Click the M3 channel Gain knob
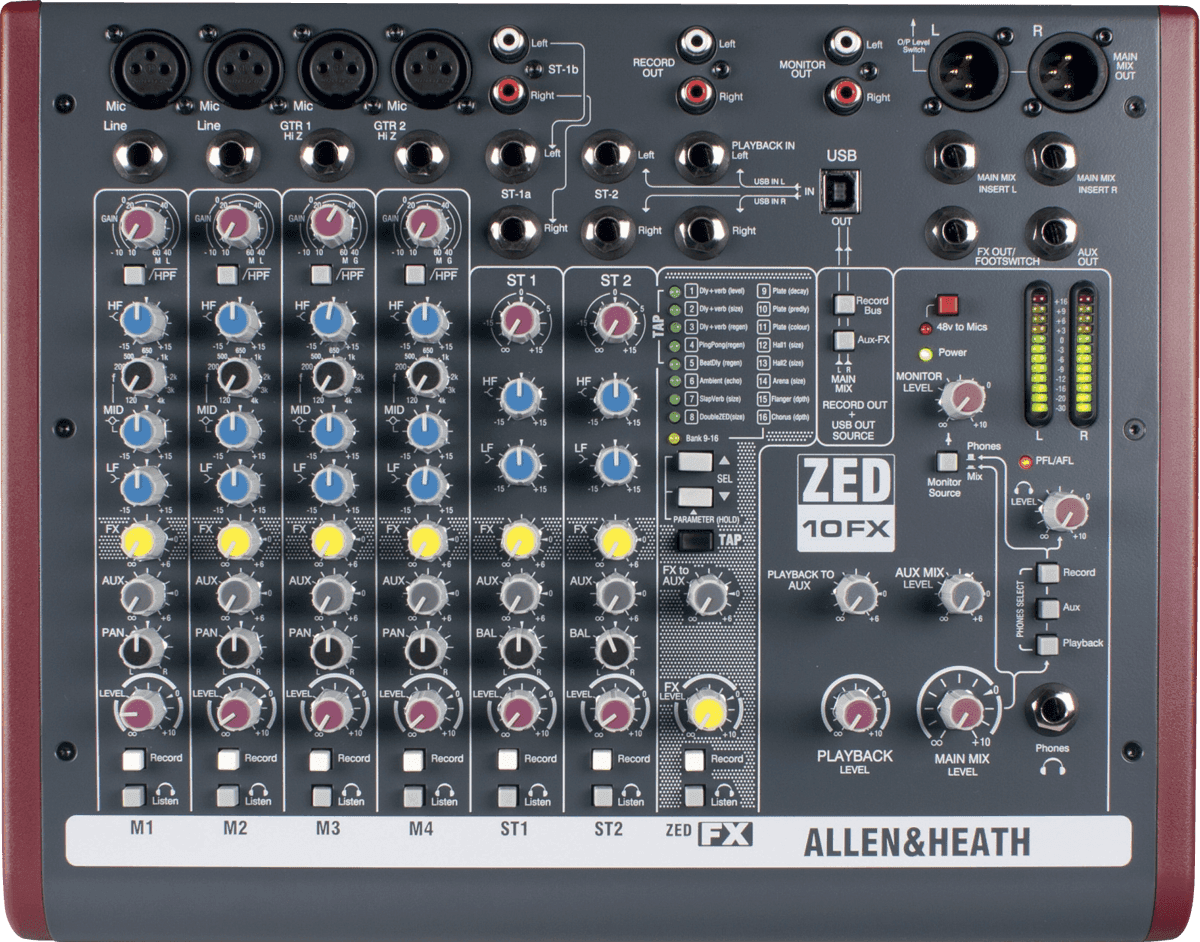 click(327, 223)
